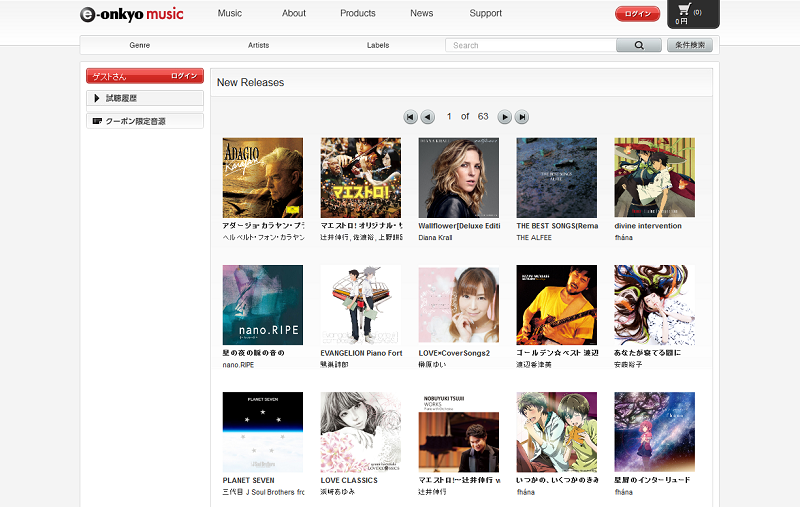The image size is (800, 507).
Task: Expand the 試聴履歴 panel arrow
Action: (x=97, y=98)
